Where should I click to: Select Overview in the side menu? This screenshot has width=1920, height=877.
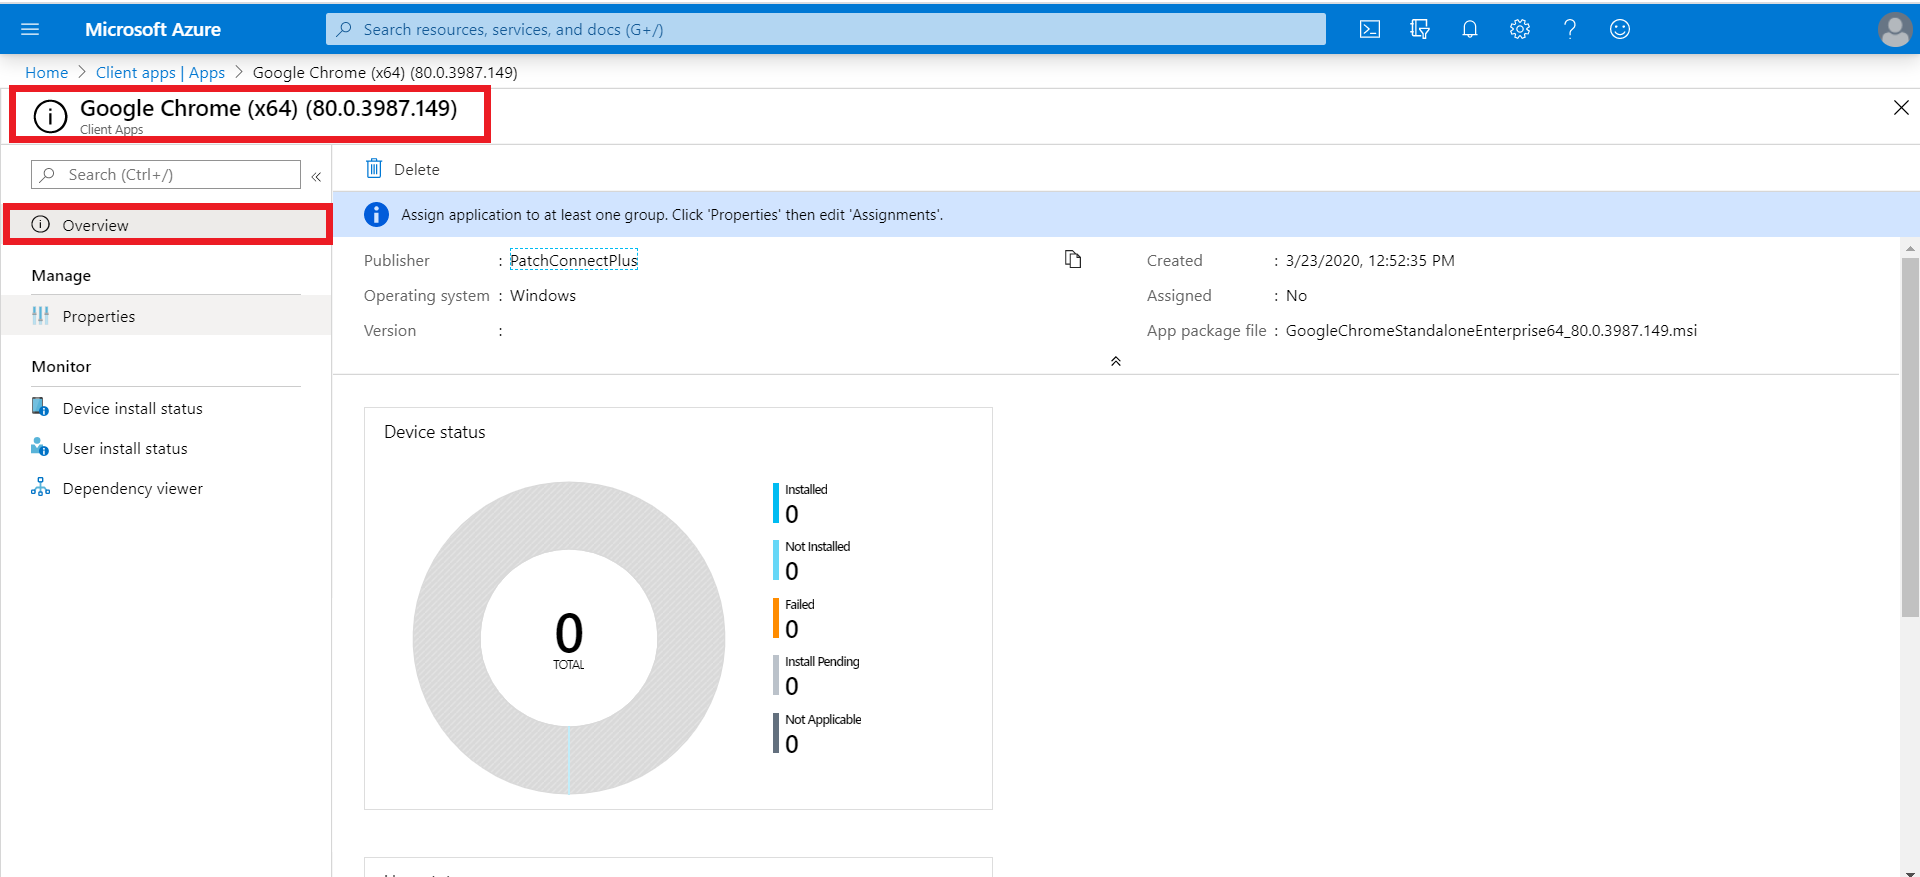click(x=95, y=225)
